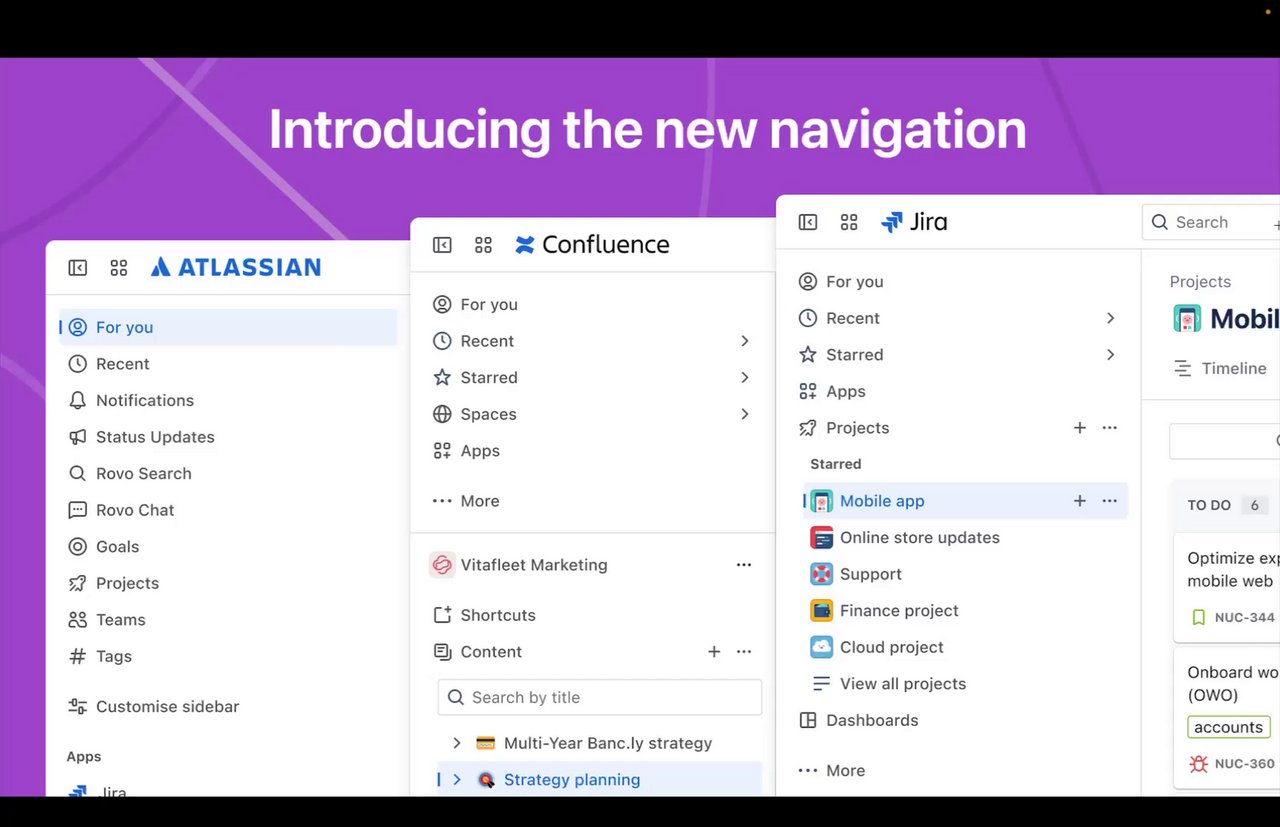Open issue NUC-360

(x=1244, y=764)
